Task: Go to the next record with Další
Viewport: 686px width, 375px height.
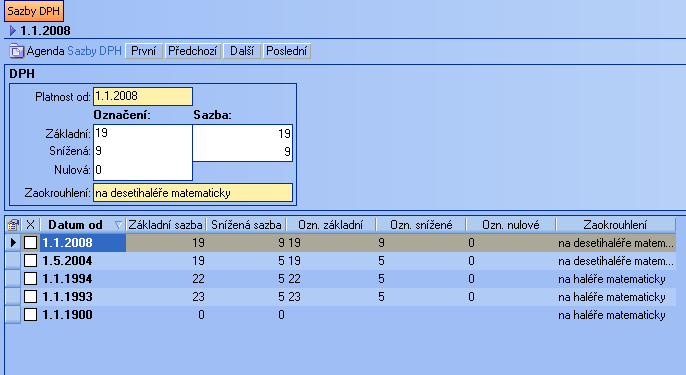Action: (242, 51)
